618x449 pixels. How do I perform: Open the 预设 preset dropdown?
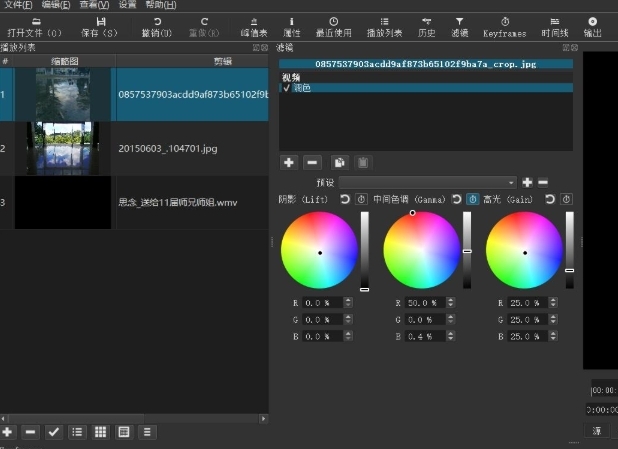(428, 183)
